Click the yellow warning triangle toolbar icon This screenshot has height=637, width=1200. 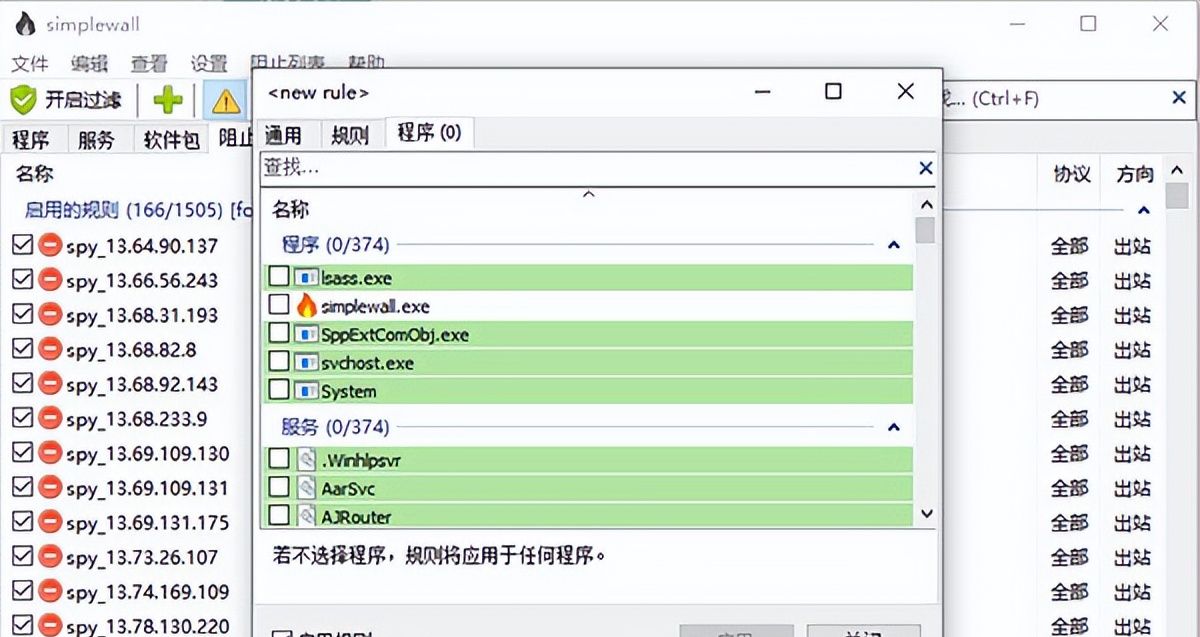(227, 100)
